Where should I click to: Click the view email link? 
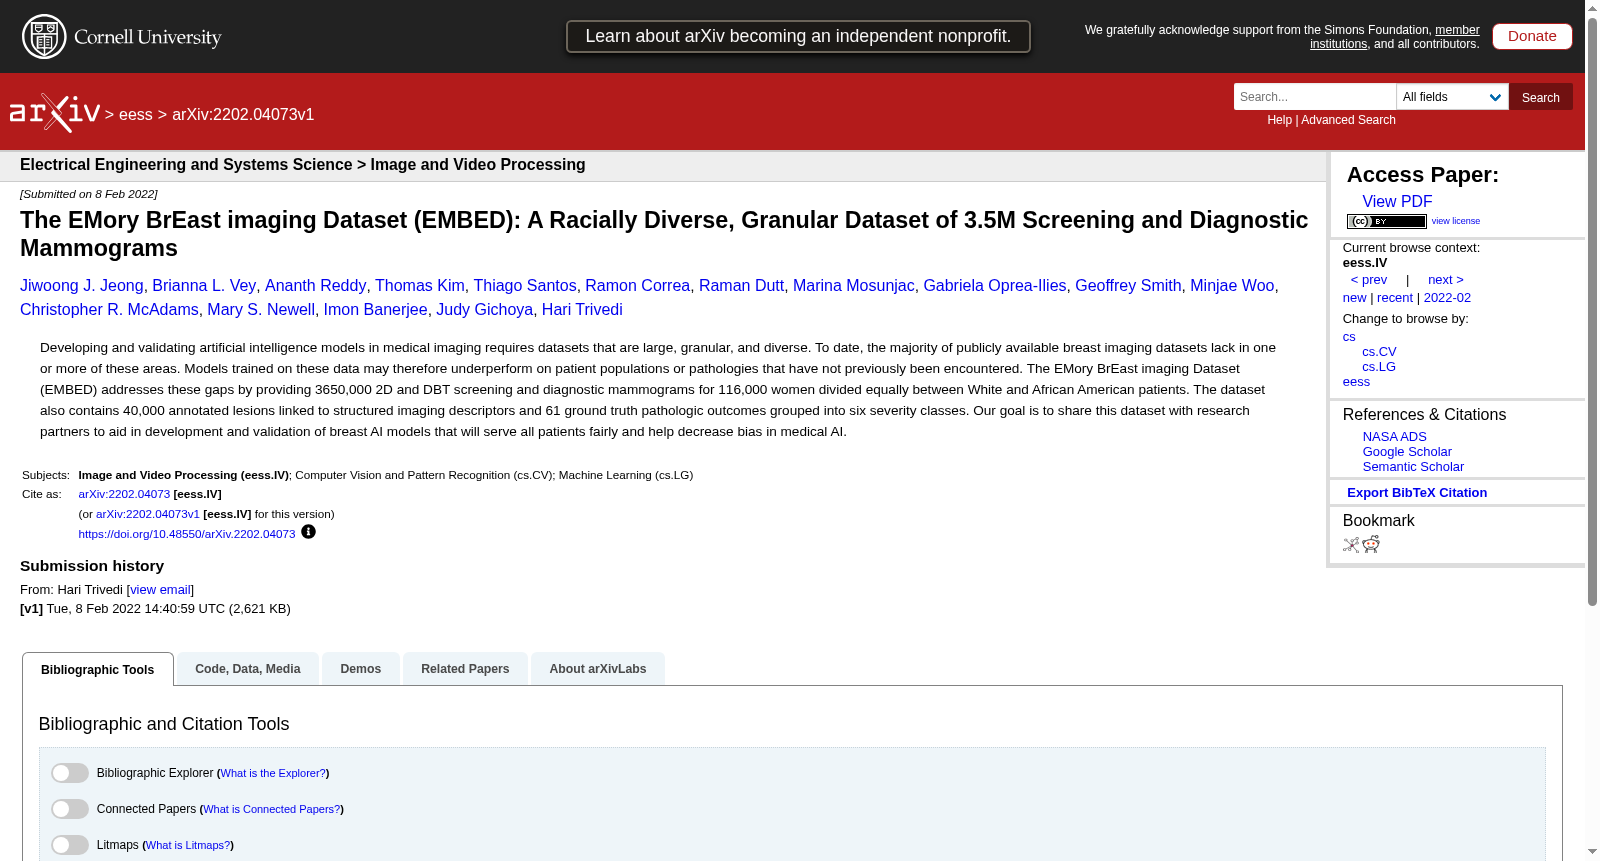tap(160, 590)
